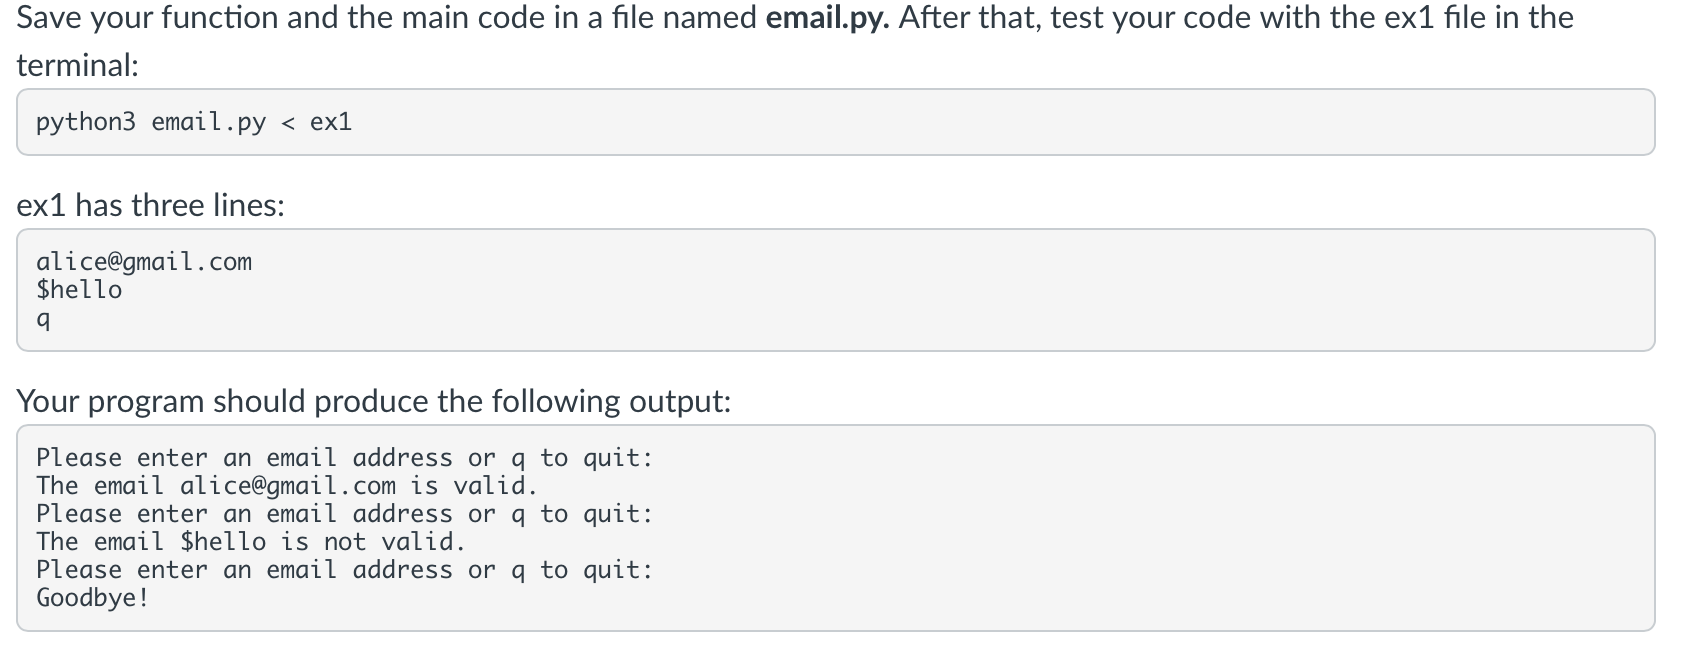Click the '<' redirect symbol in command
1682x656 pixels.
coord(288,122)
